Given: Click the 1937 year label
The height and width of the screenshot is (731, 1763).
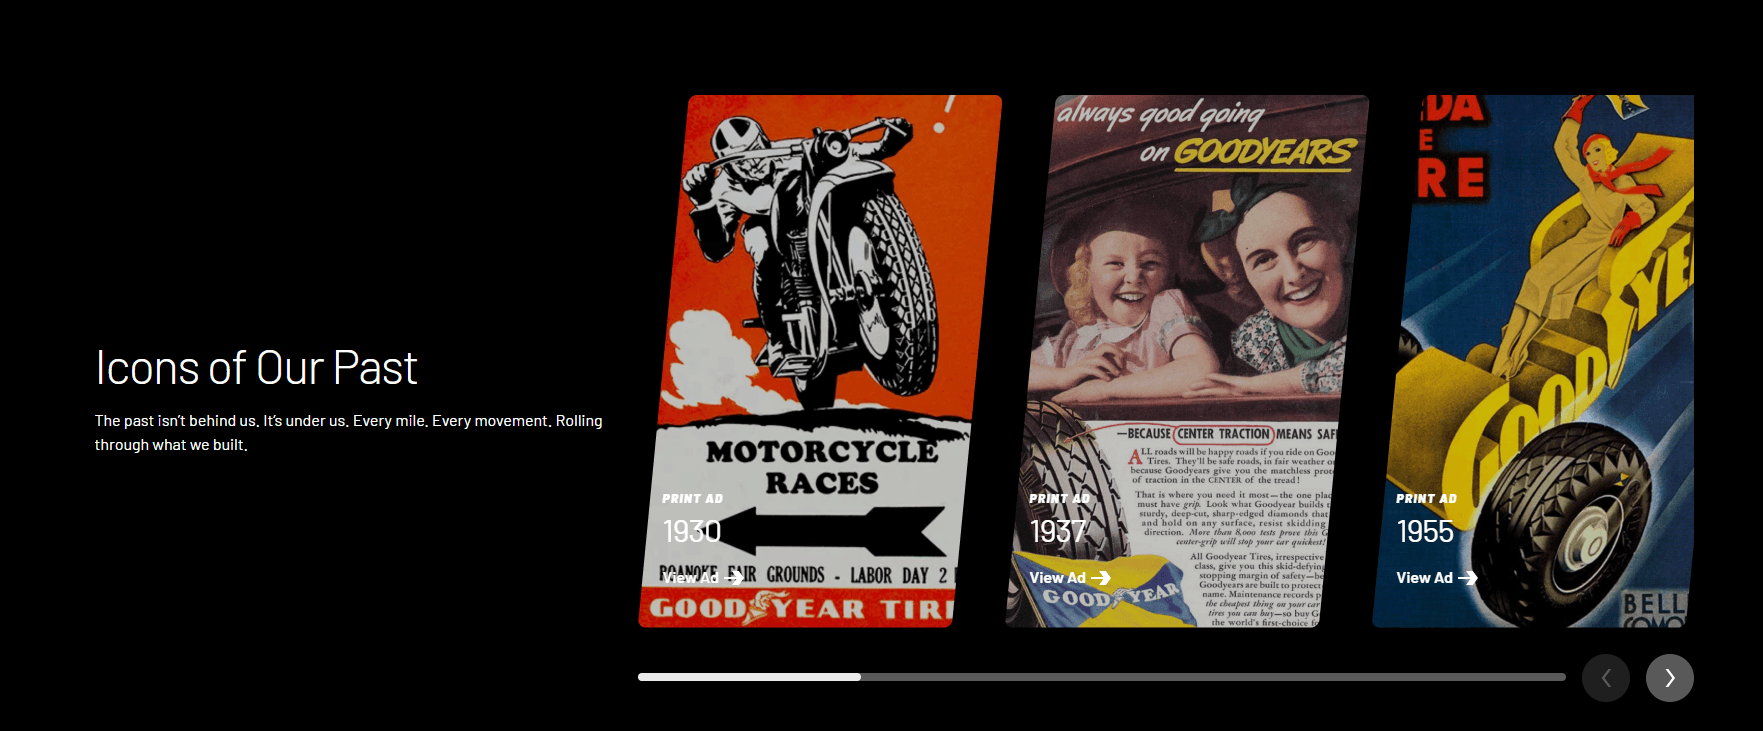Looking at the screenshot, I should pos(1058,531).
